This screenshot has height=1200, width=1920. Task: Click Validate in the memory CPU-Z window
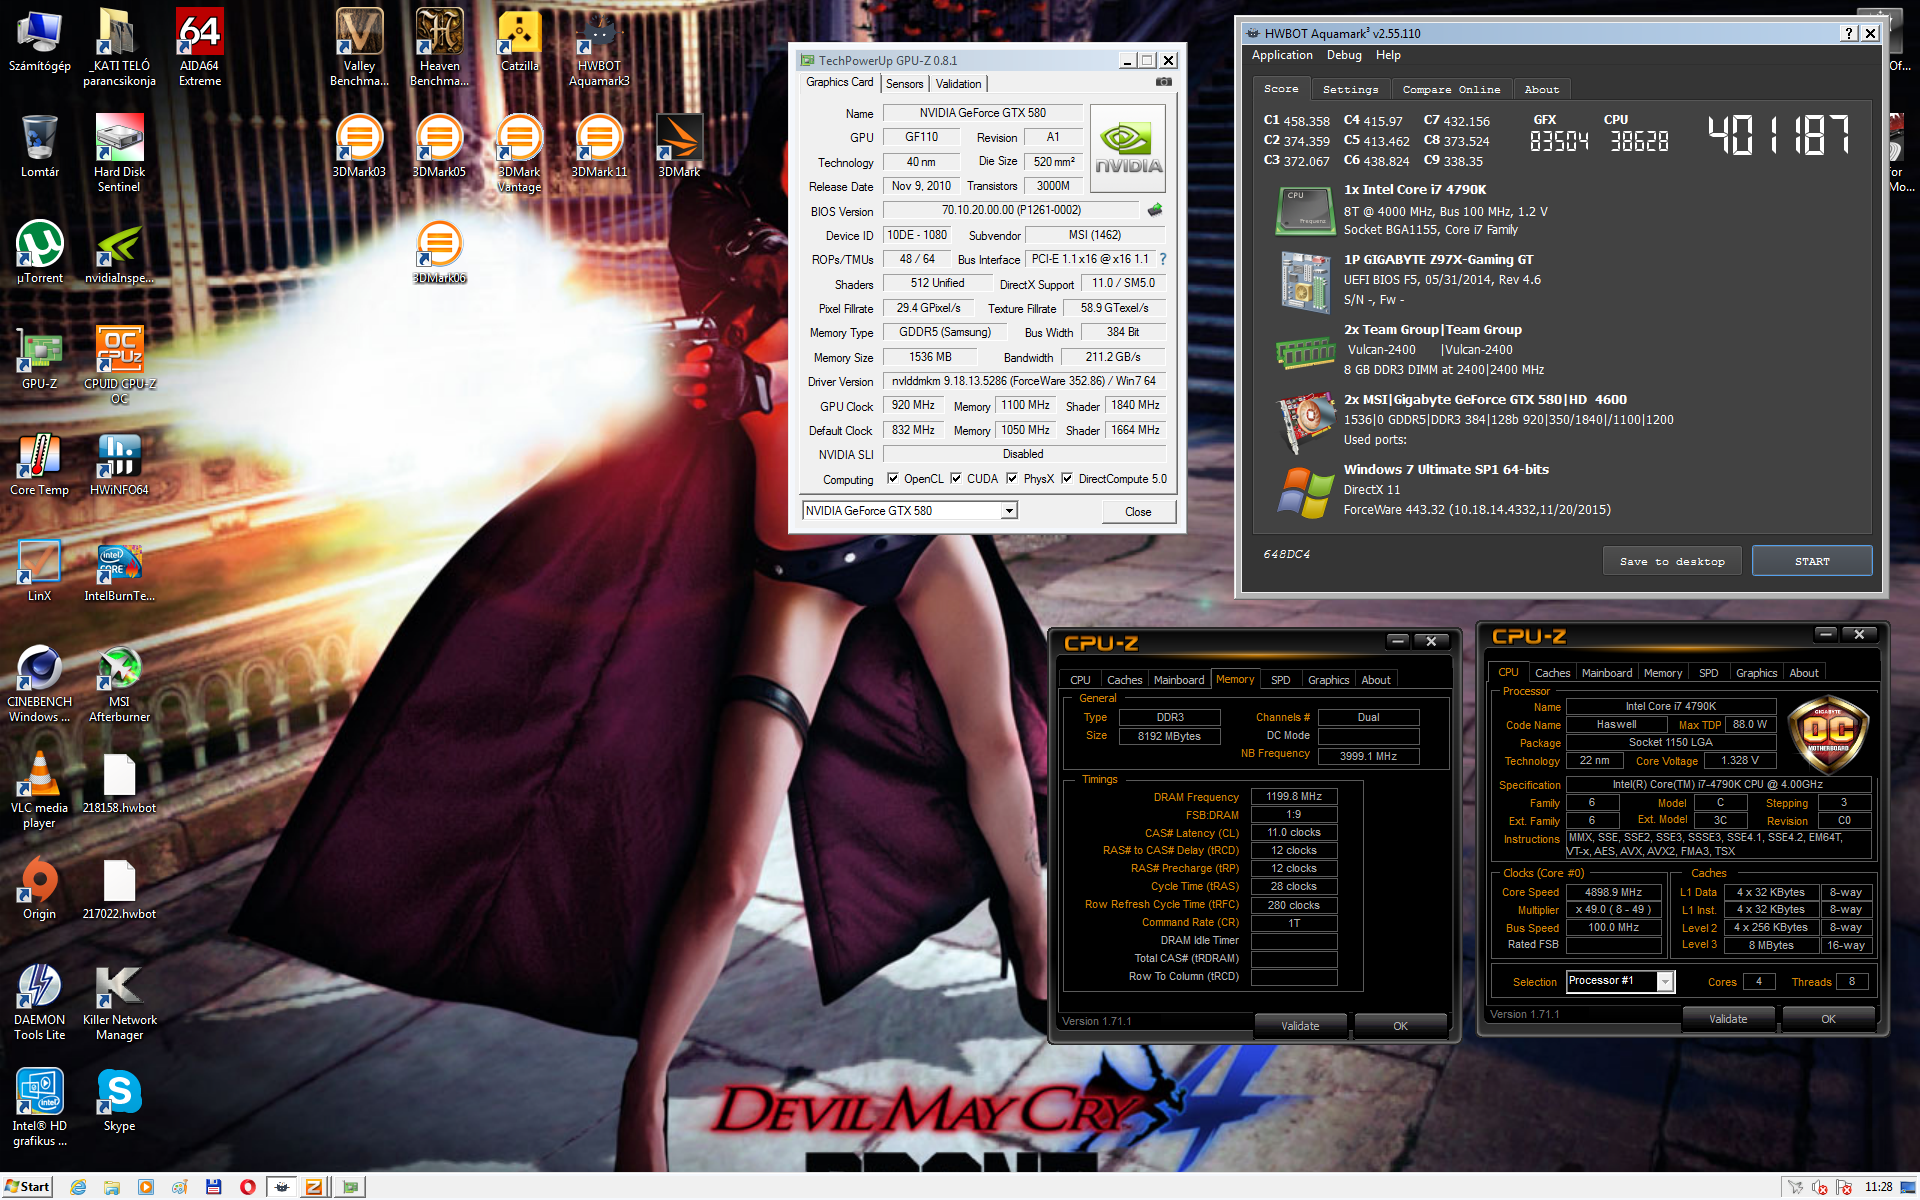pos(1300,1026)
